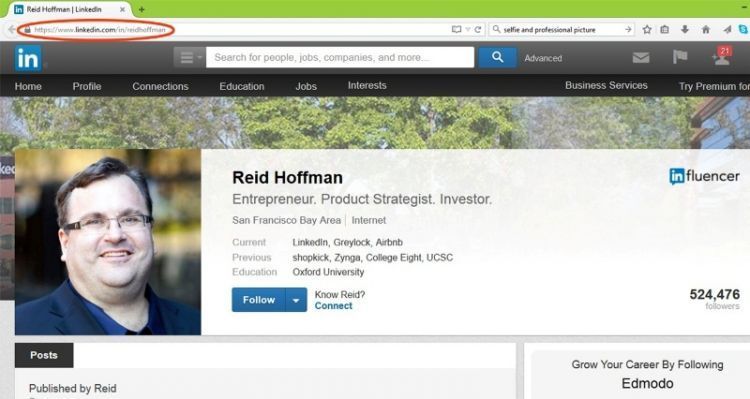750x399 pixels.
Task: Open the URL history dropdown arrow
Action: (x=468, y=30)
